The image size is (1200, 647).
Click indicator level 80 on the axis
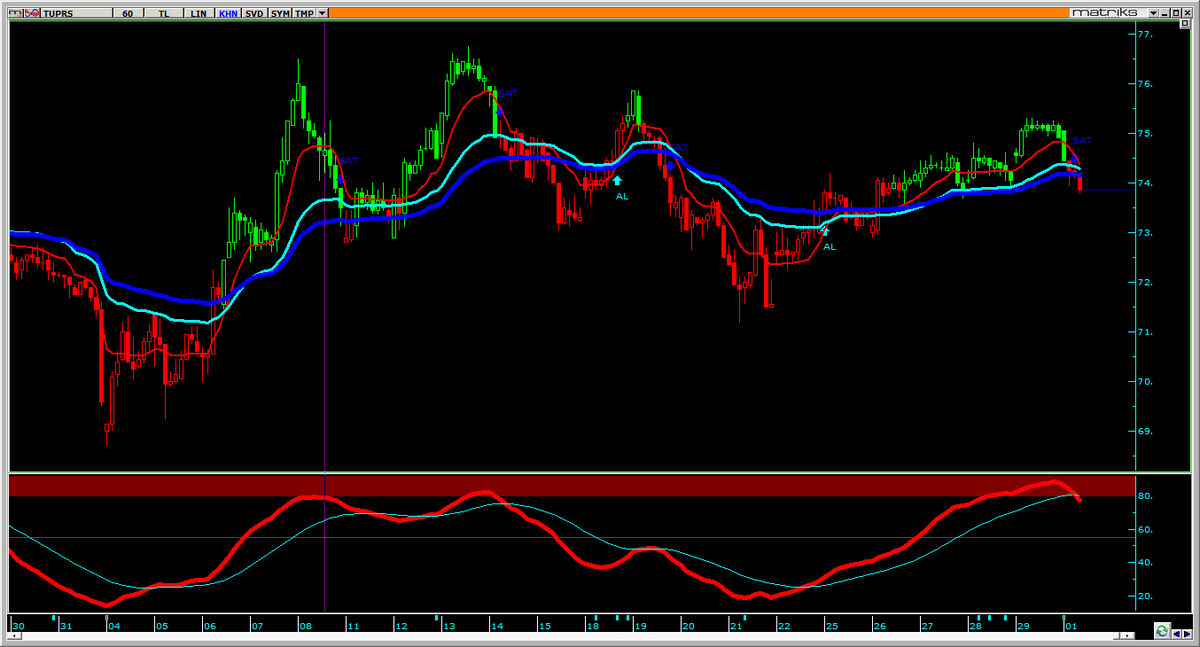click(x=1146, y=497)
